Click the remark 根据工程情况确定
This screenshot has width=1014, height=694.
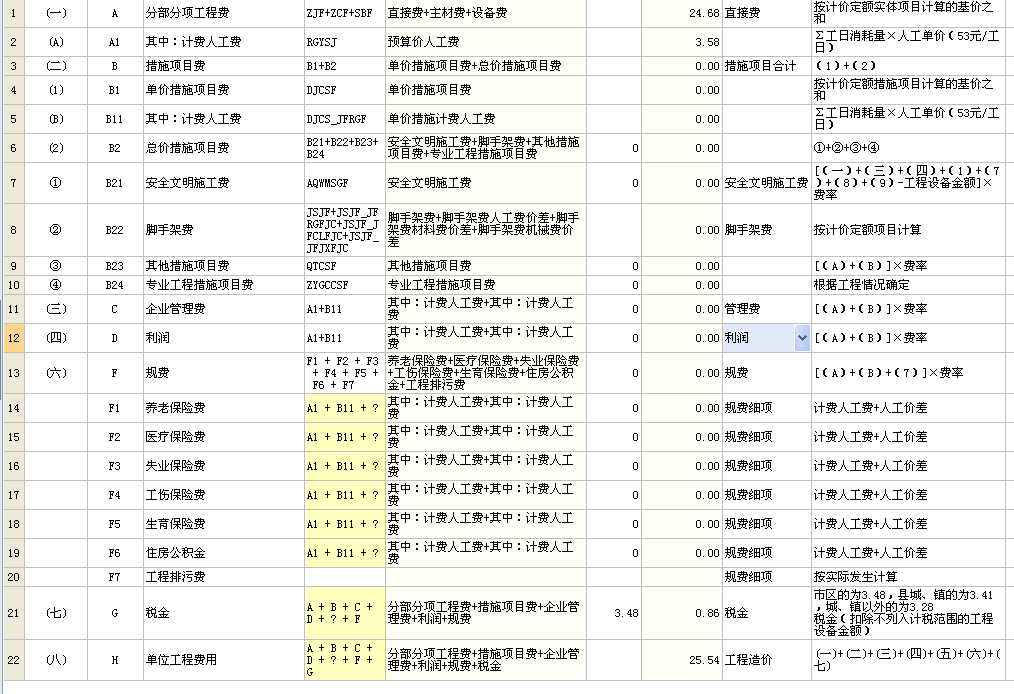click(908, 285)
